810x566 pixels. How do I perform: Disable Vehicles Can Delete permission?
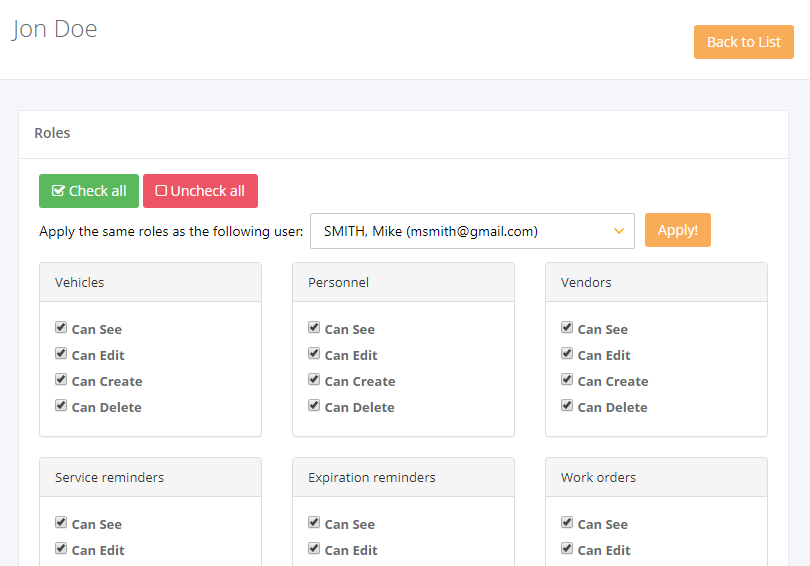61,405
